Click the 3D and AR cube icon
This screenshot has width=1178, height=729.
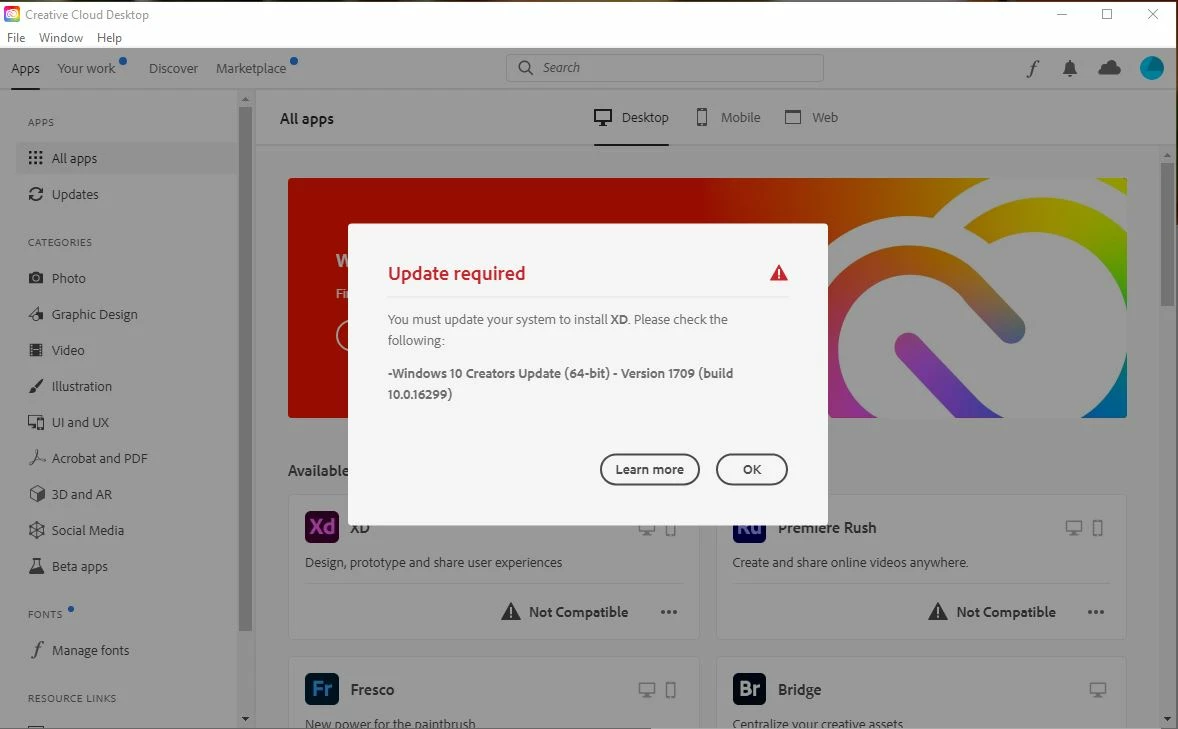37,494
